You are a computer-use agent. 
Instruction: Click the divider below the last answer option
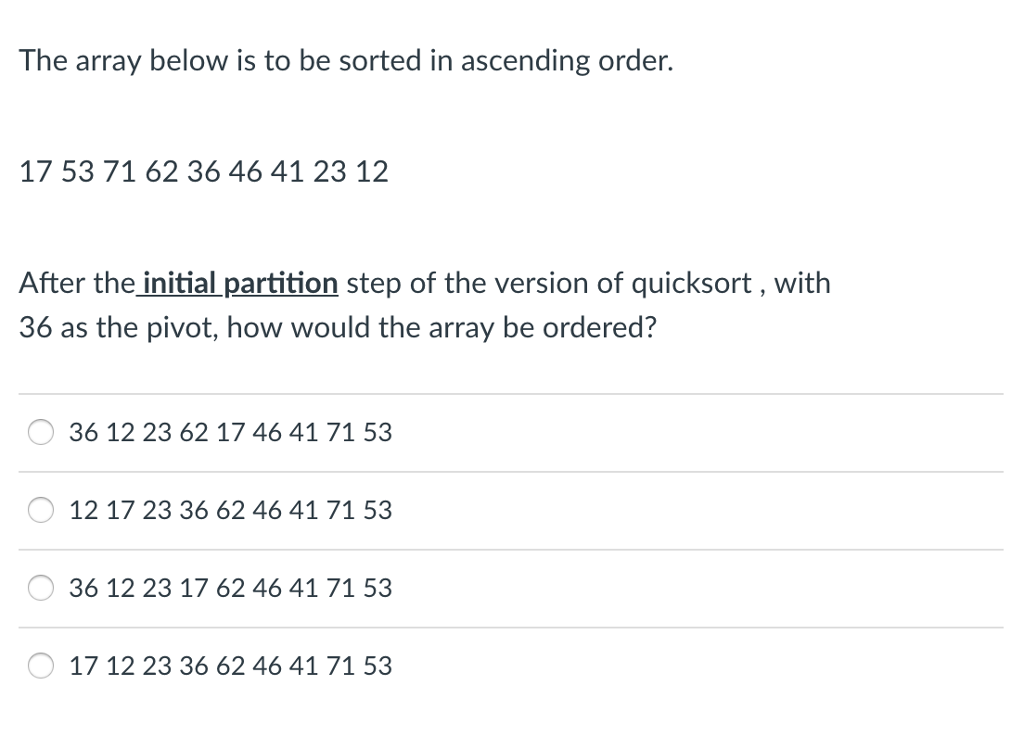pos(512,703)
